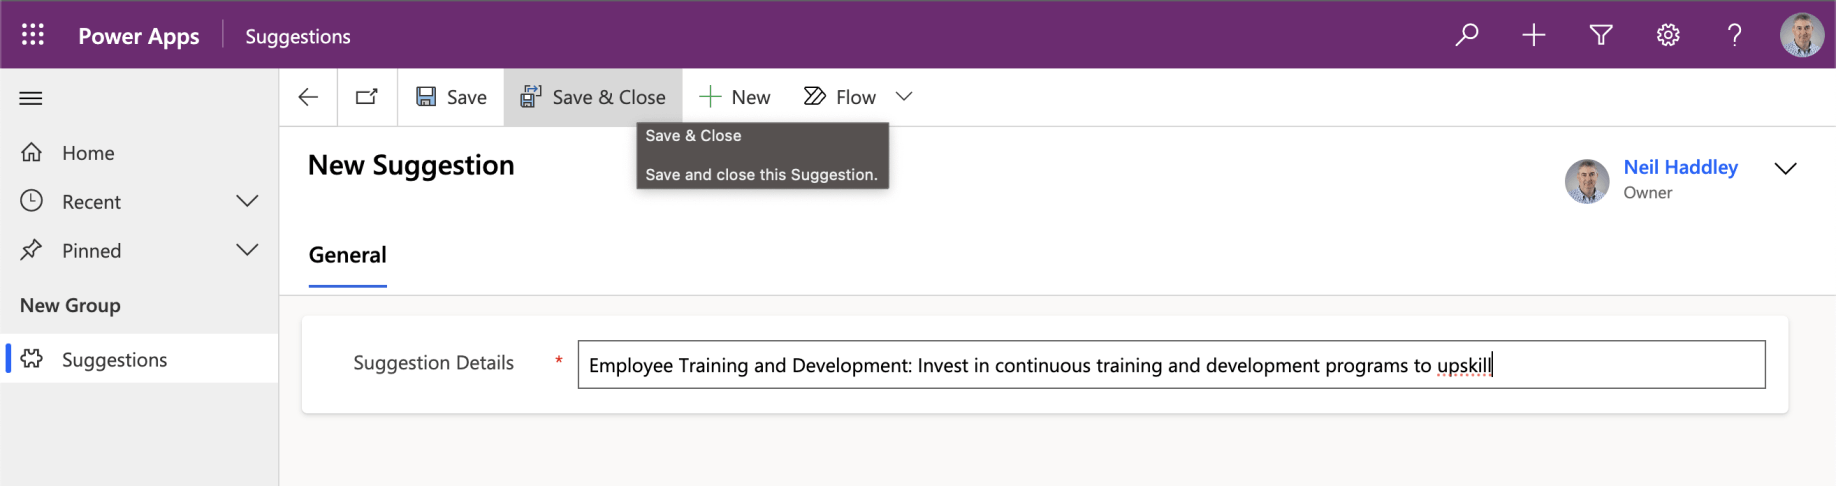Viewport: 1836px width, 486px height.
Task: Open the app launcher waffle icon
Action: [33, 35]
